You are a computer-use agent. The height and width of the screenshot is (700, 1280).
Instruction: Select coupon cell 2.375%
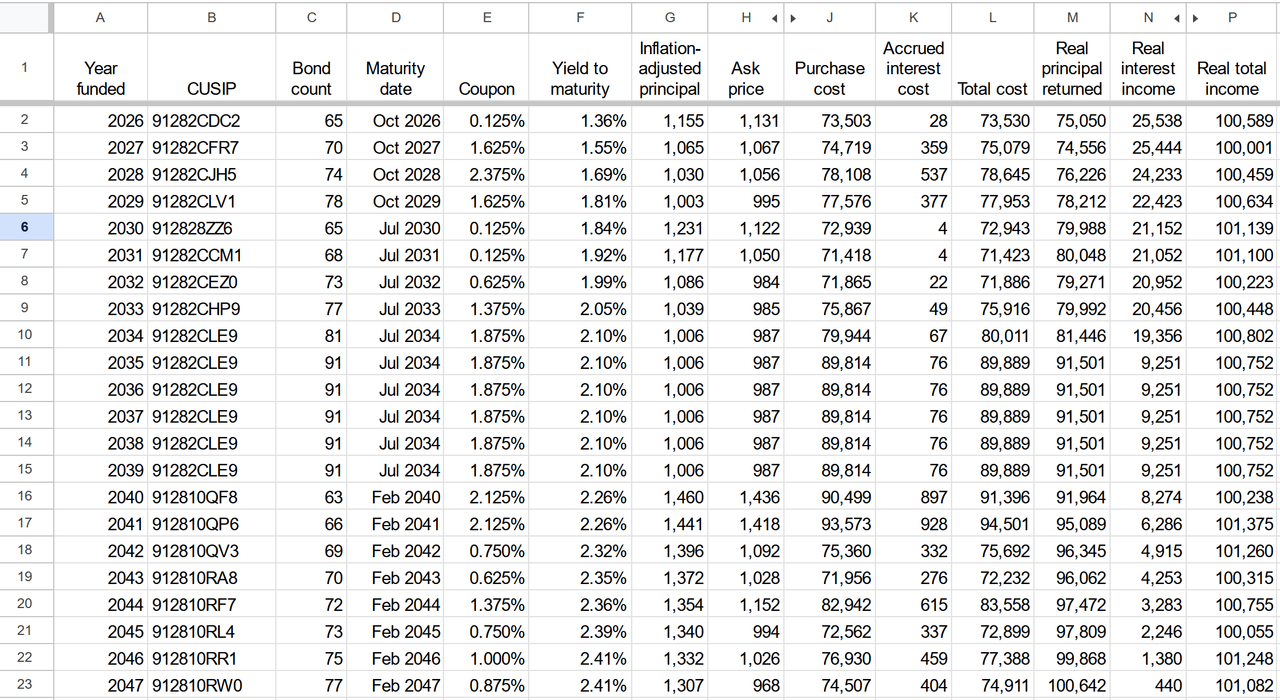point(487,175)
